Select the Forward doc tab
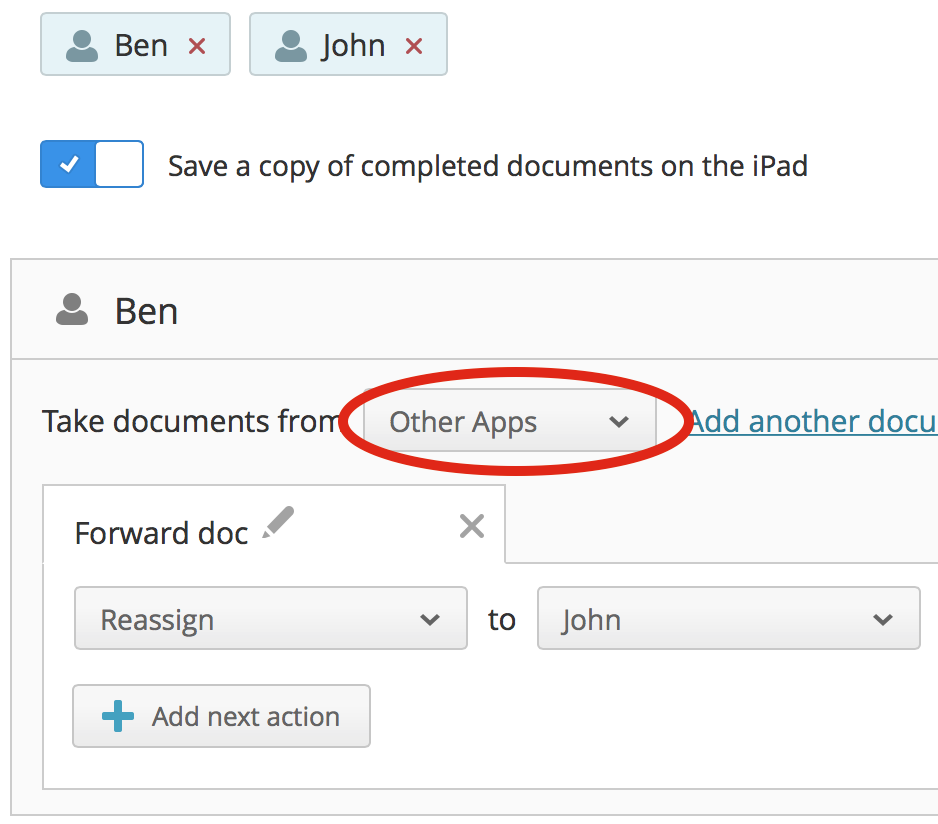 click(x=161, y=533)
